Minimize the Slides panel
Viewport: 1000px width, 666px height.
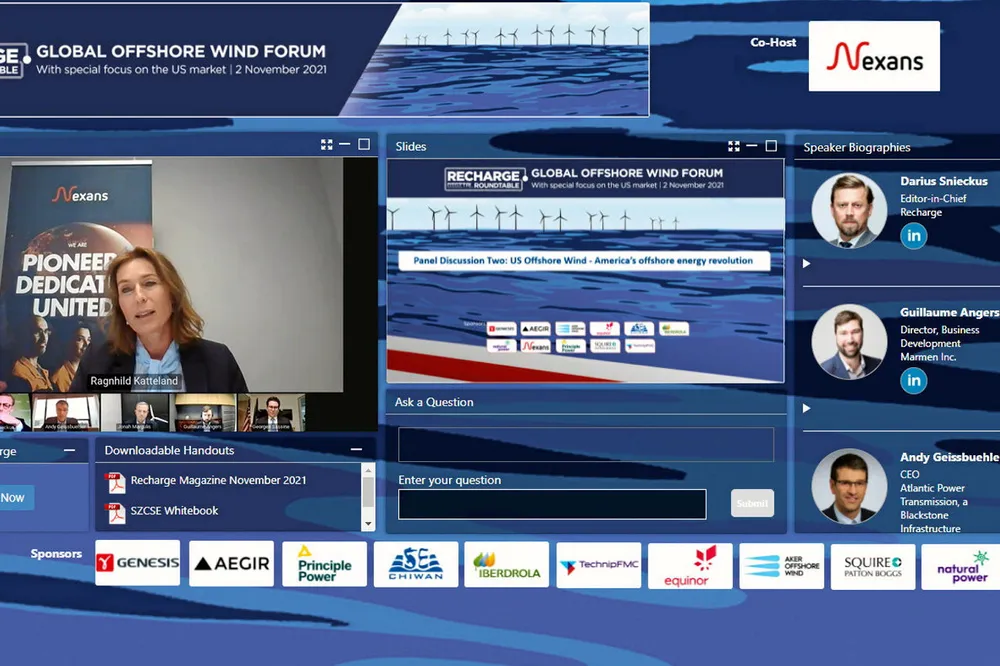click(x=752, y=146)
